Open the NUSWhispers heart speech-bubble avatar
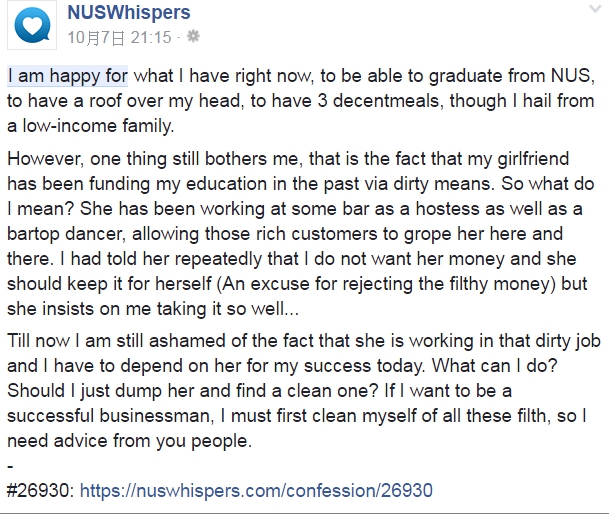The height and width of the screenshot is (514, 609). click(32, 25)
